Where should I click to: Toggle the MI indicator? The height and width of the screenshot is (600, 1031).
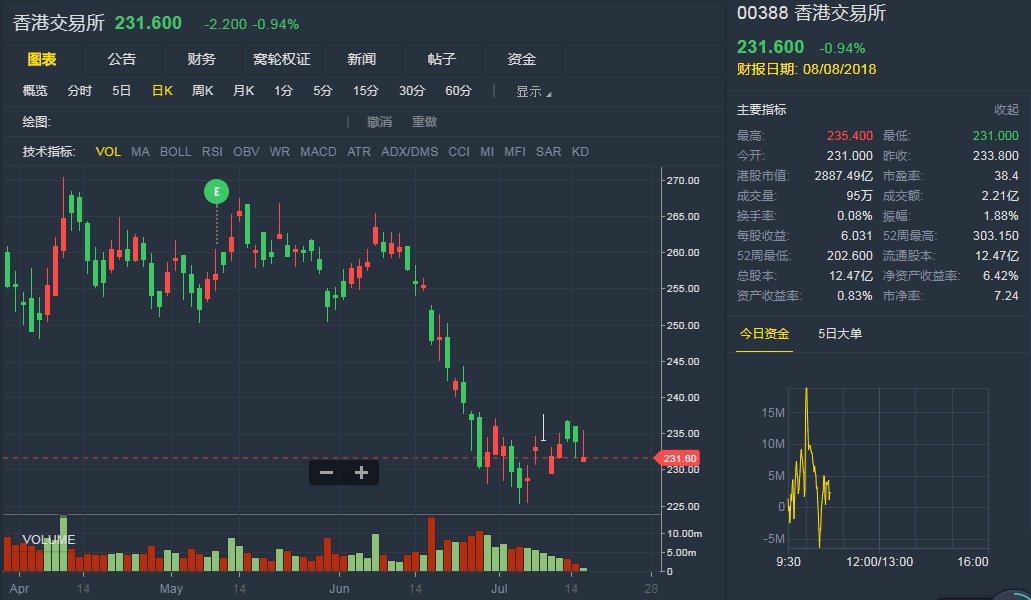point(487,152)
